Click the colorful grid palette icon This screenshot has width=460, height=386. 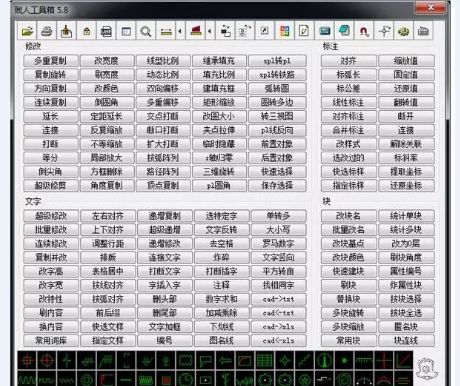click(284, 31)
